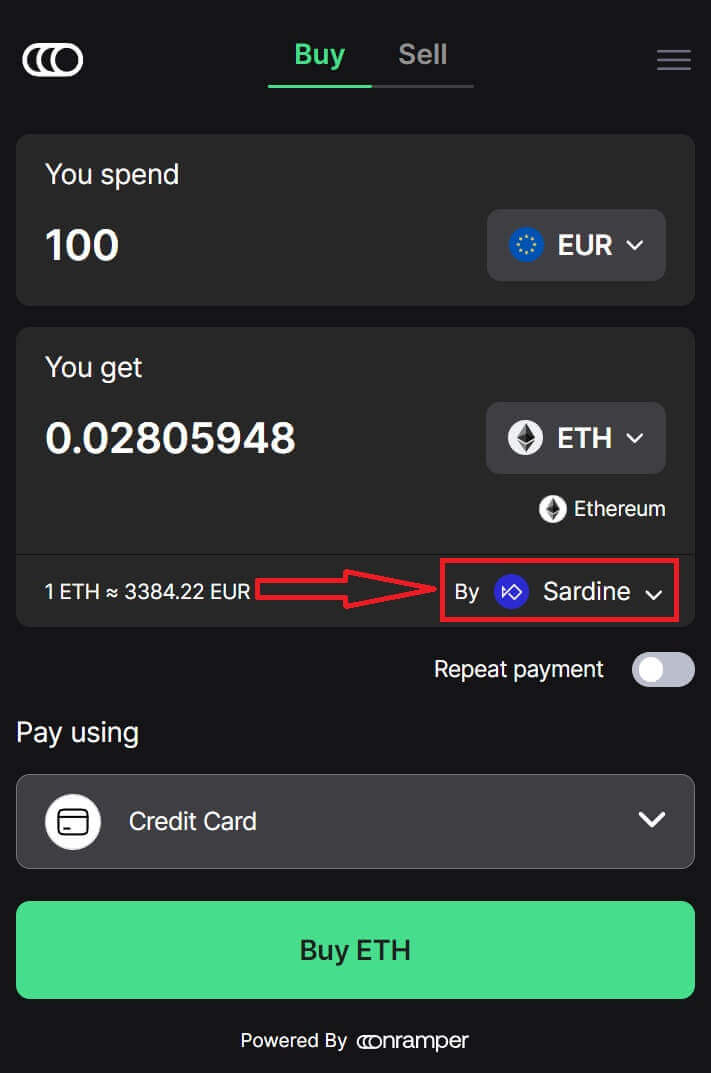Viewport: 711px width, 1073px height.
Task: Click the Onramper logo at top left
Action: point(53,60)
